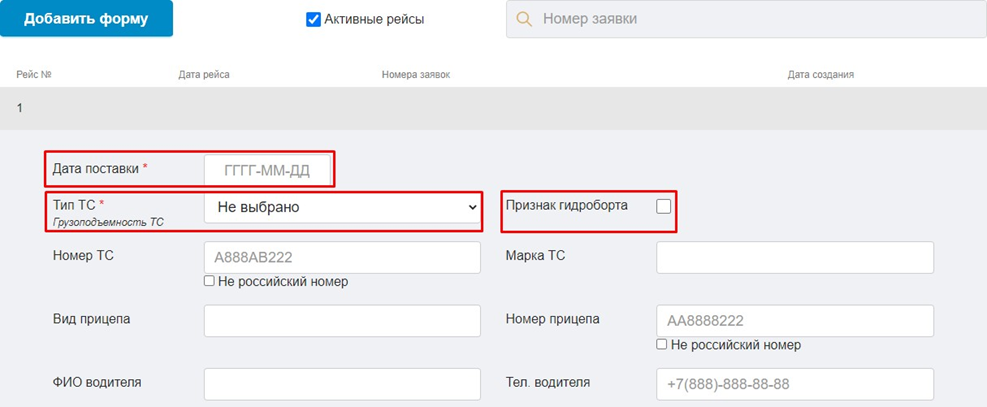Focus the Номер заявки search field
This screenshot has height=407, width=987.
[x=746, y=19]
